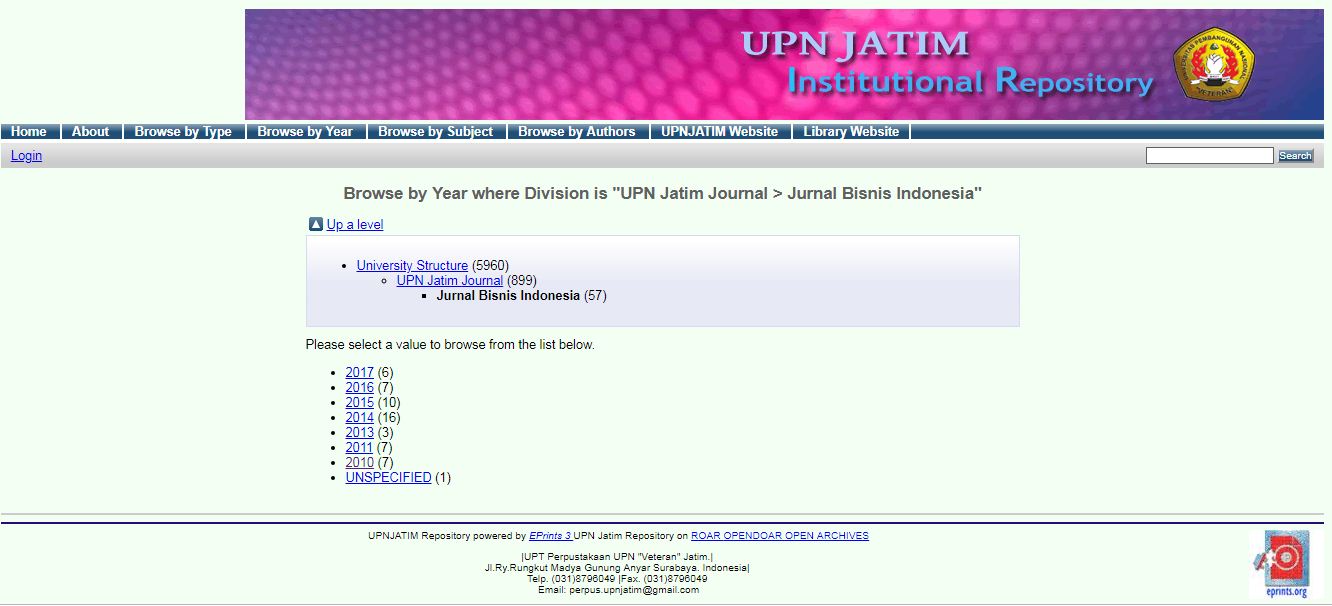Screen dimensions: 1332x606
Task: Click inside the search text field
Action: [x=1209, y=156]
